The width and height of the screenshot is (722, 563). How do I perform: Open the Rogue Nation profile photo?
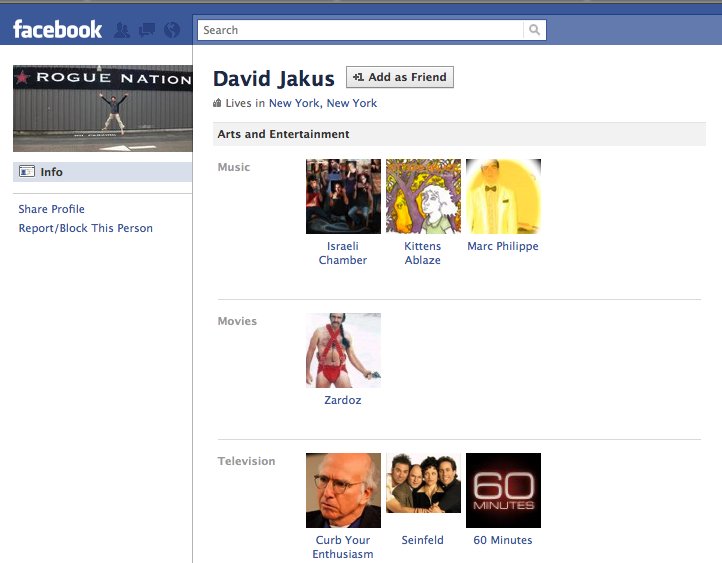coord(102,108)
